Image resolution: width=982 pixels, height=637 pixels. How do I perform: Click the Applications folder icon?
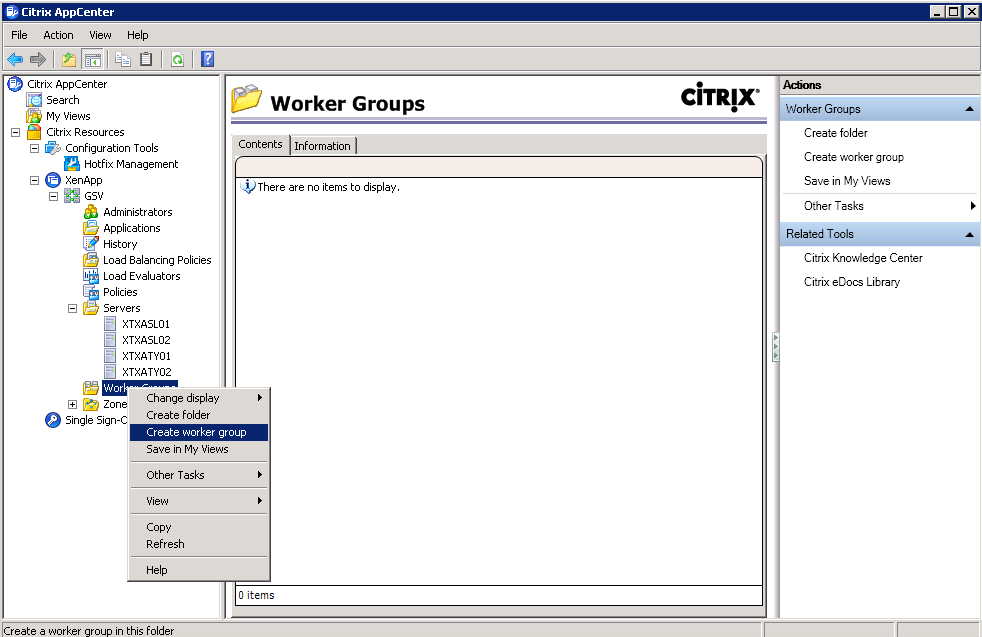[x=91, y=228]
